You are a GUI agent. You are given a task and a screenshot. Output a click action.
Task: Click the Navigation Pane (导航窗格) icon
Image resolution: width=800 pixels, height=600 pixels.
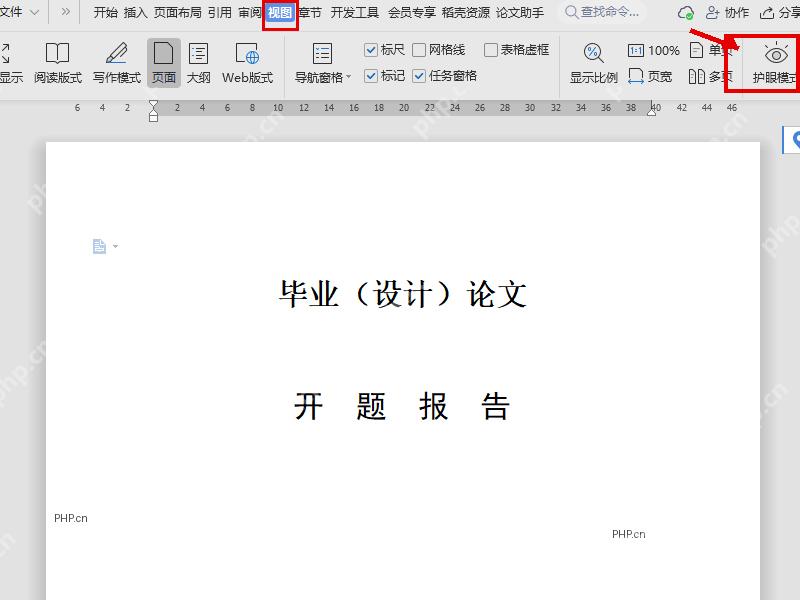coord(322,54)
